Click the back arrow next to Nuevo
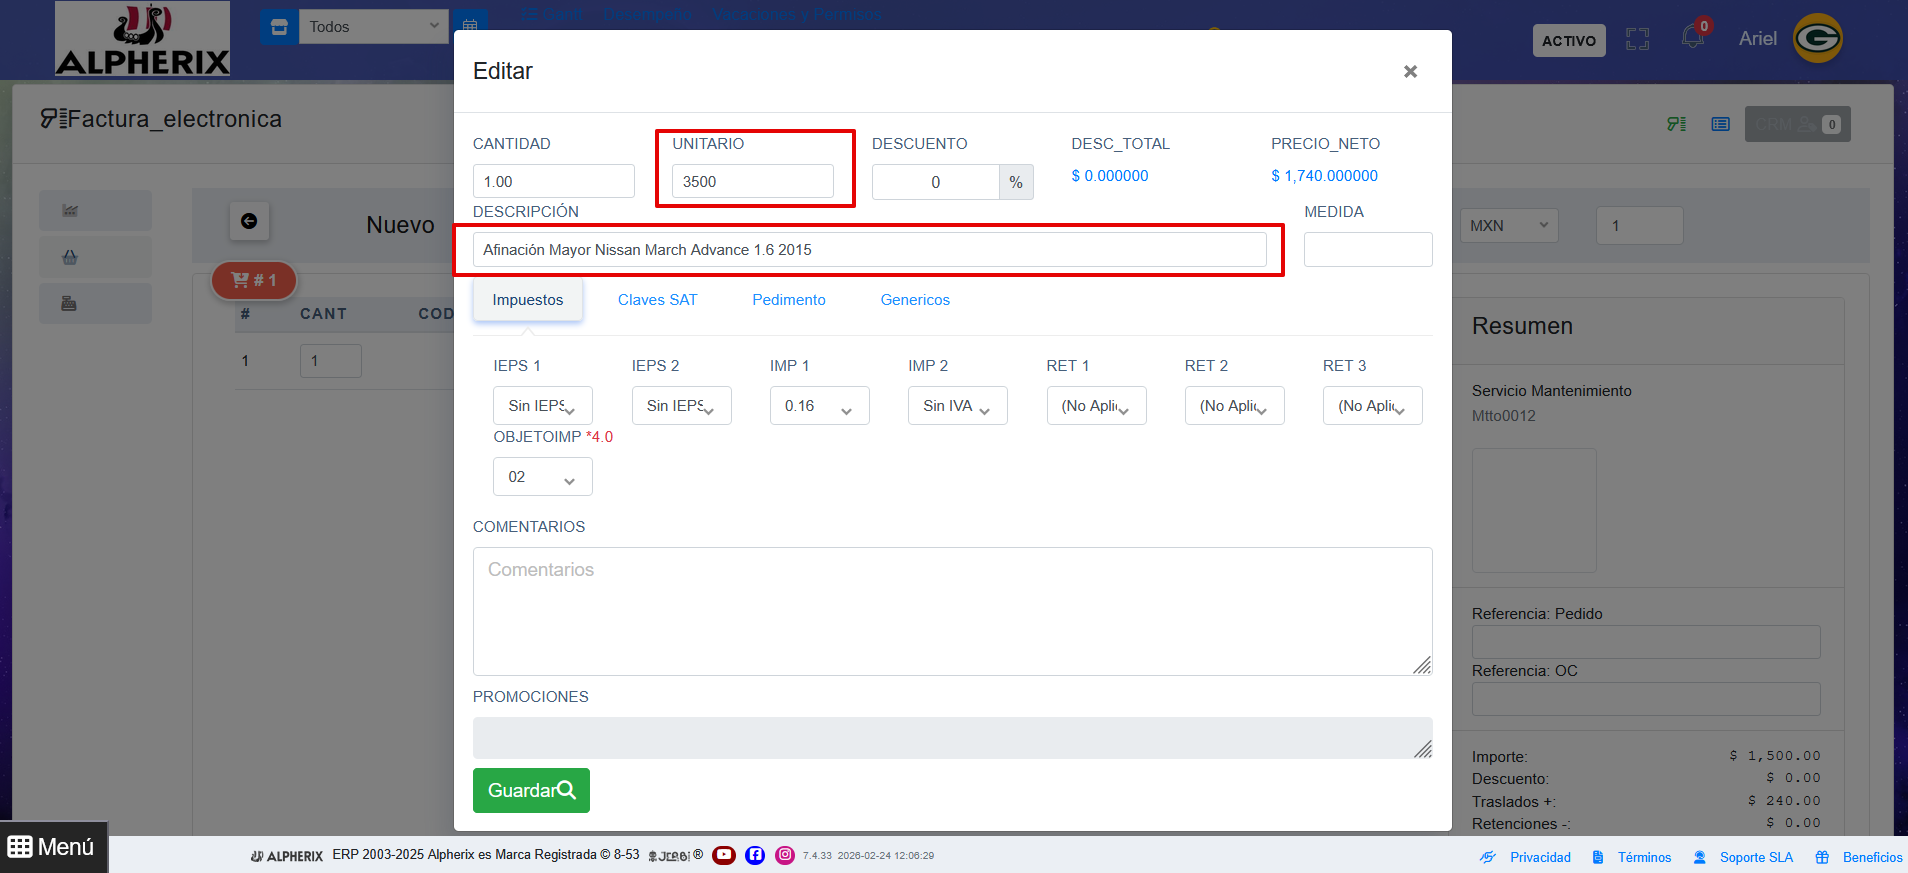1908x873 pixels. coord(249,221)
